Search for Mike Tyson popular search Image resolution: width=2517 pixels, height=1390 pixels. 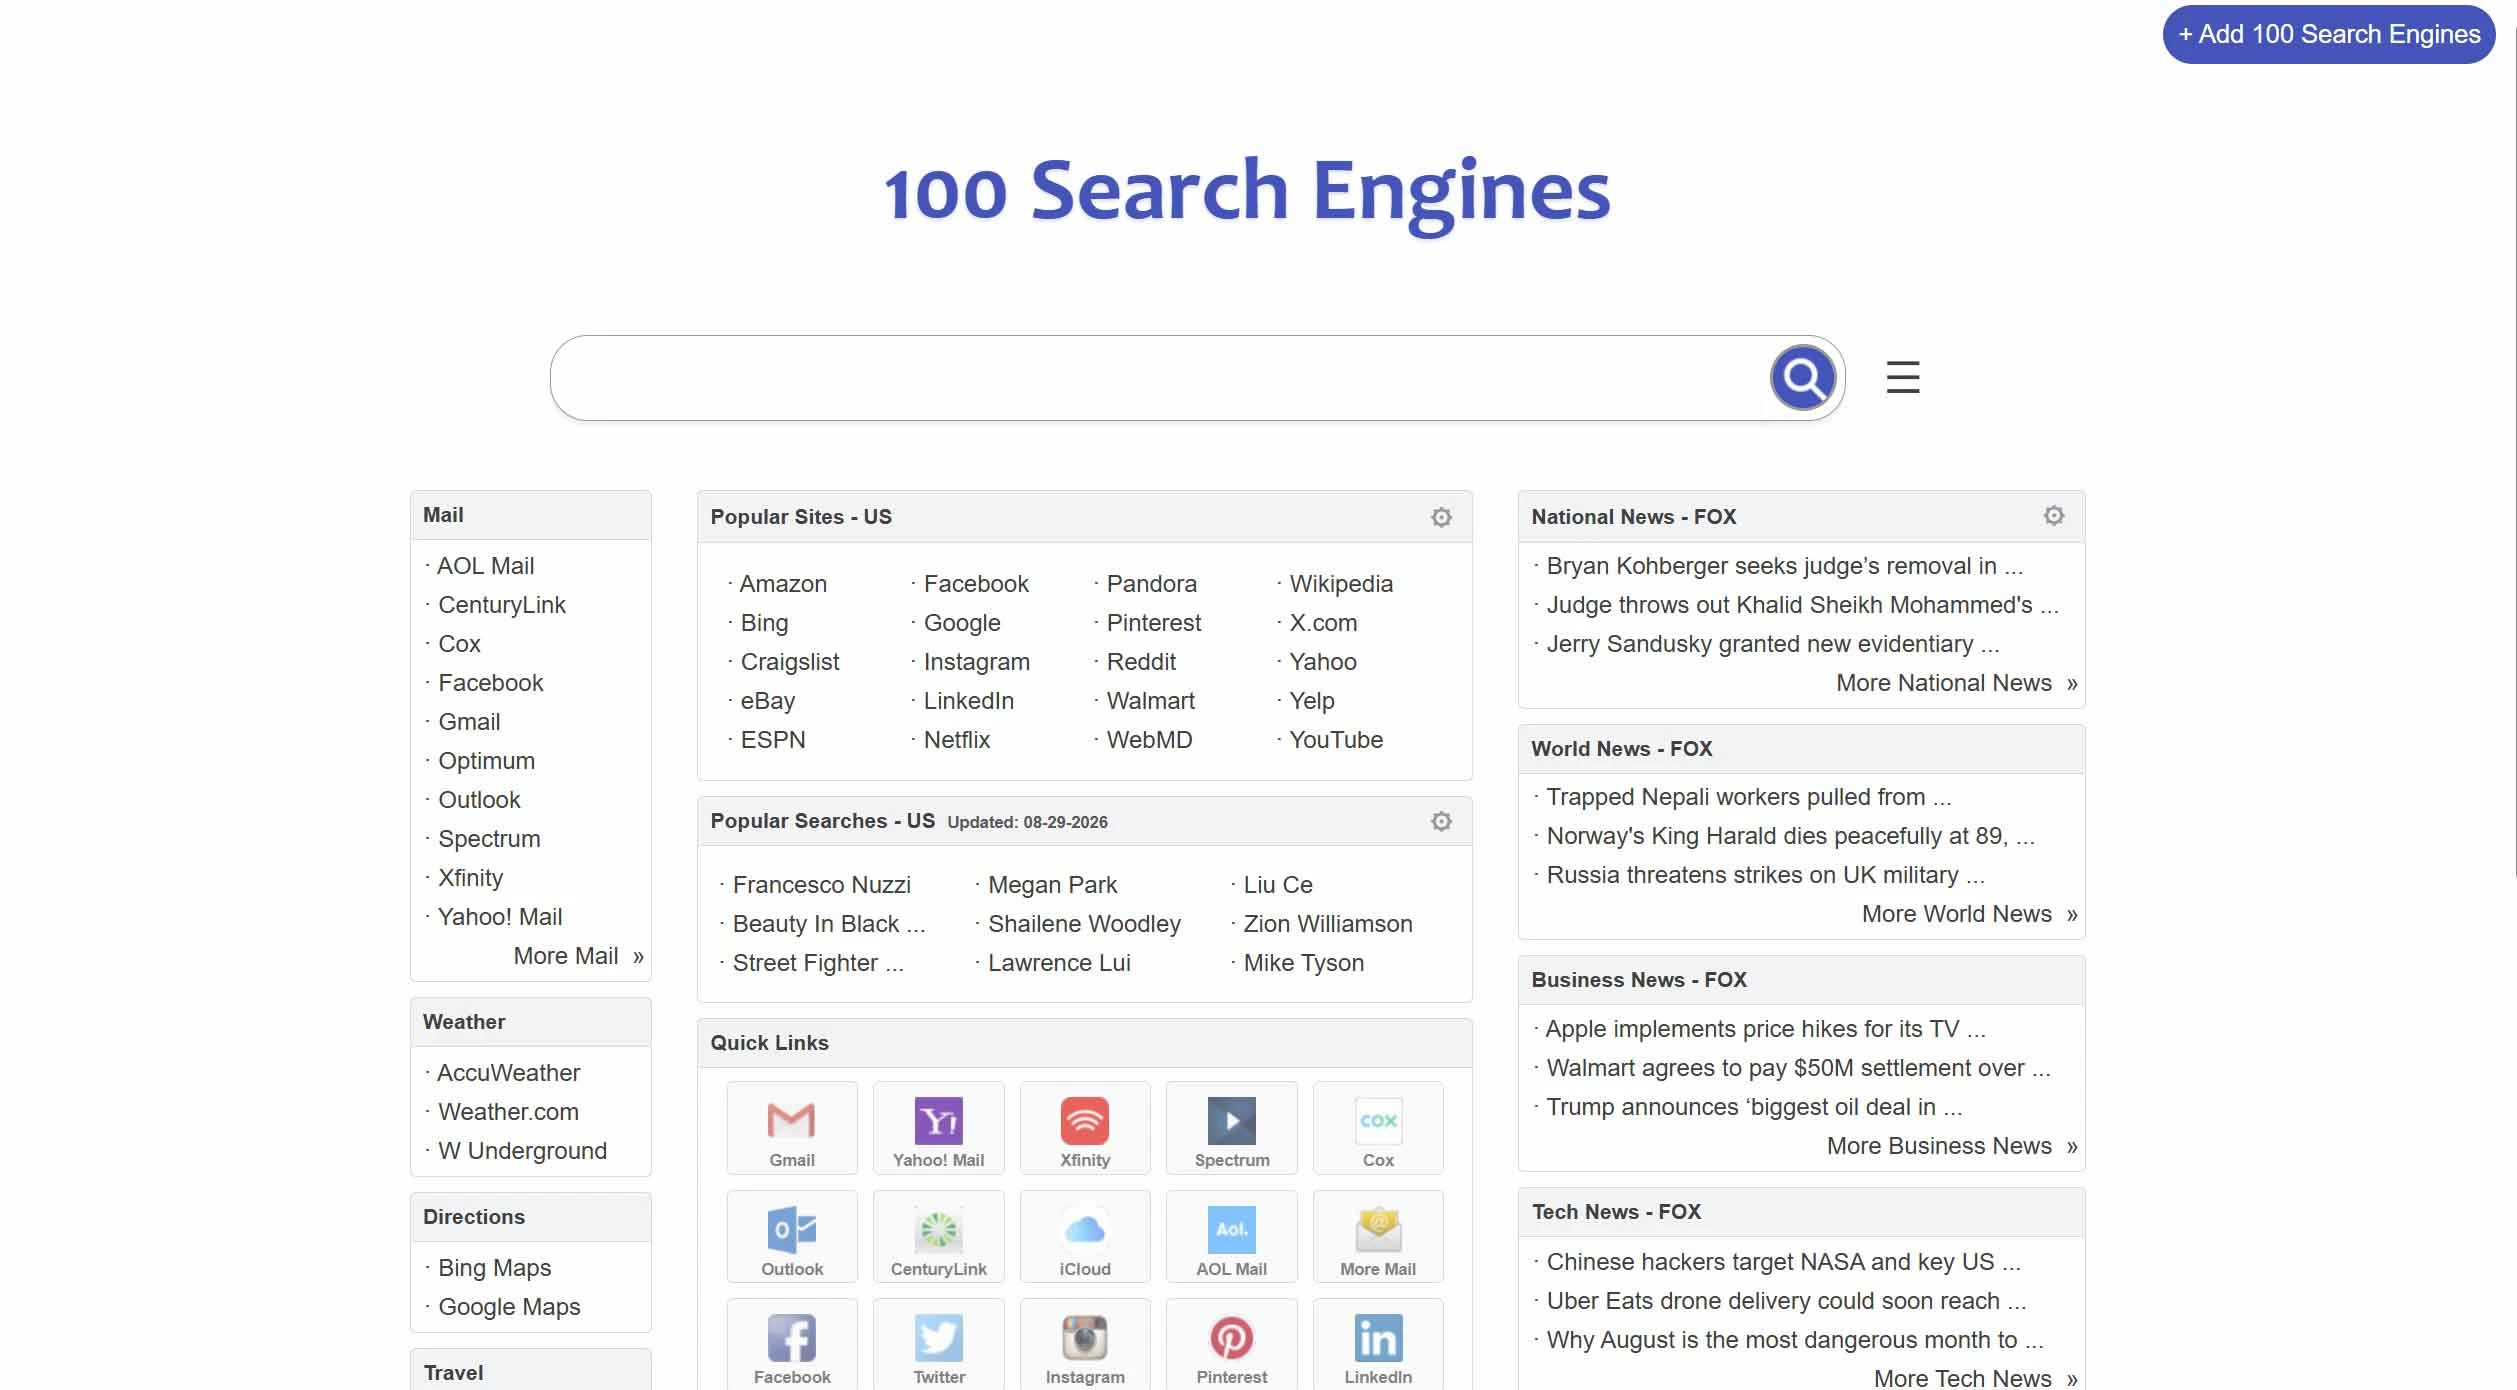(x=1303, y=963)
